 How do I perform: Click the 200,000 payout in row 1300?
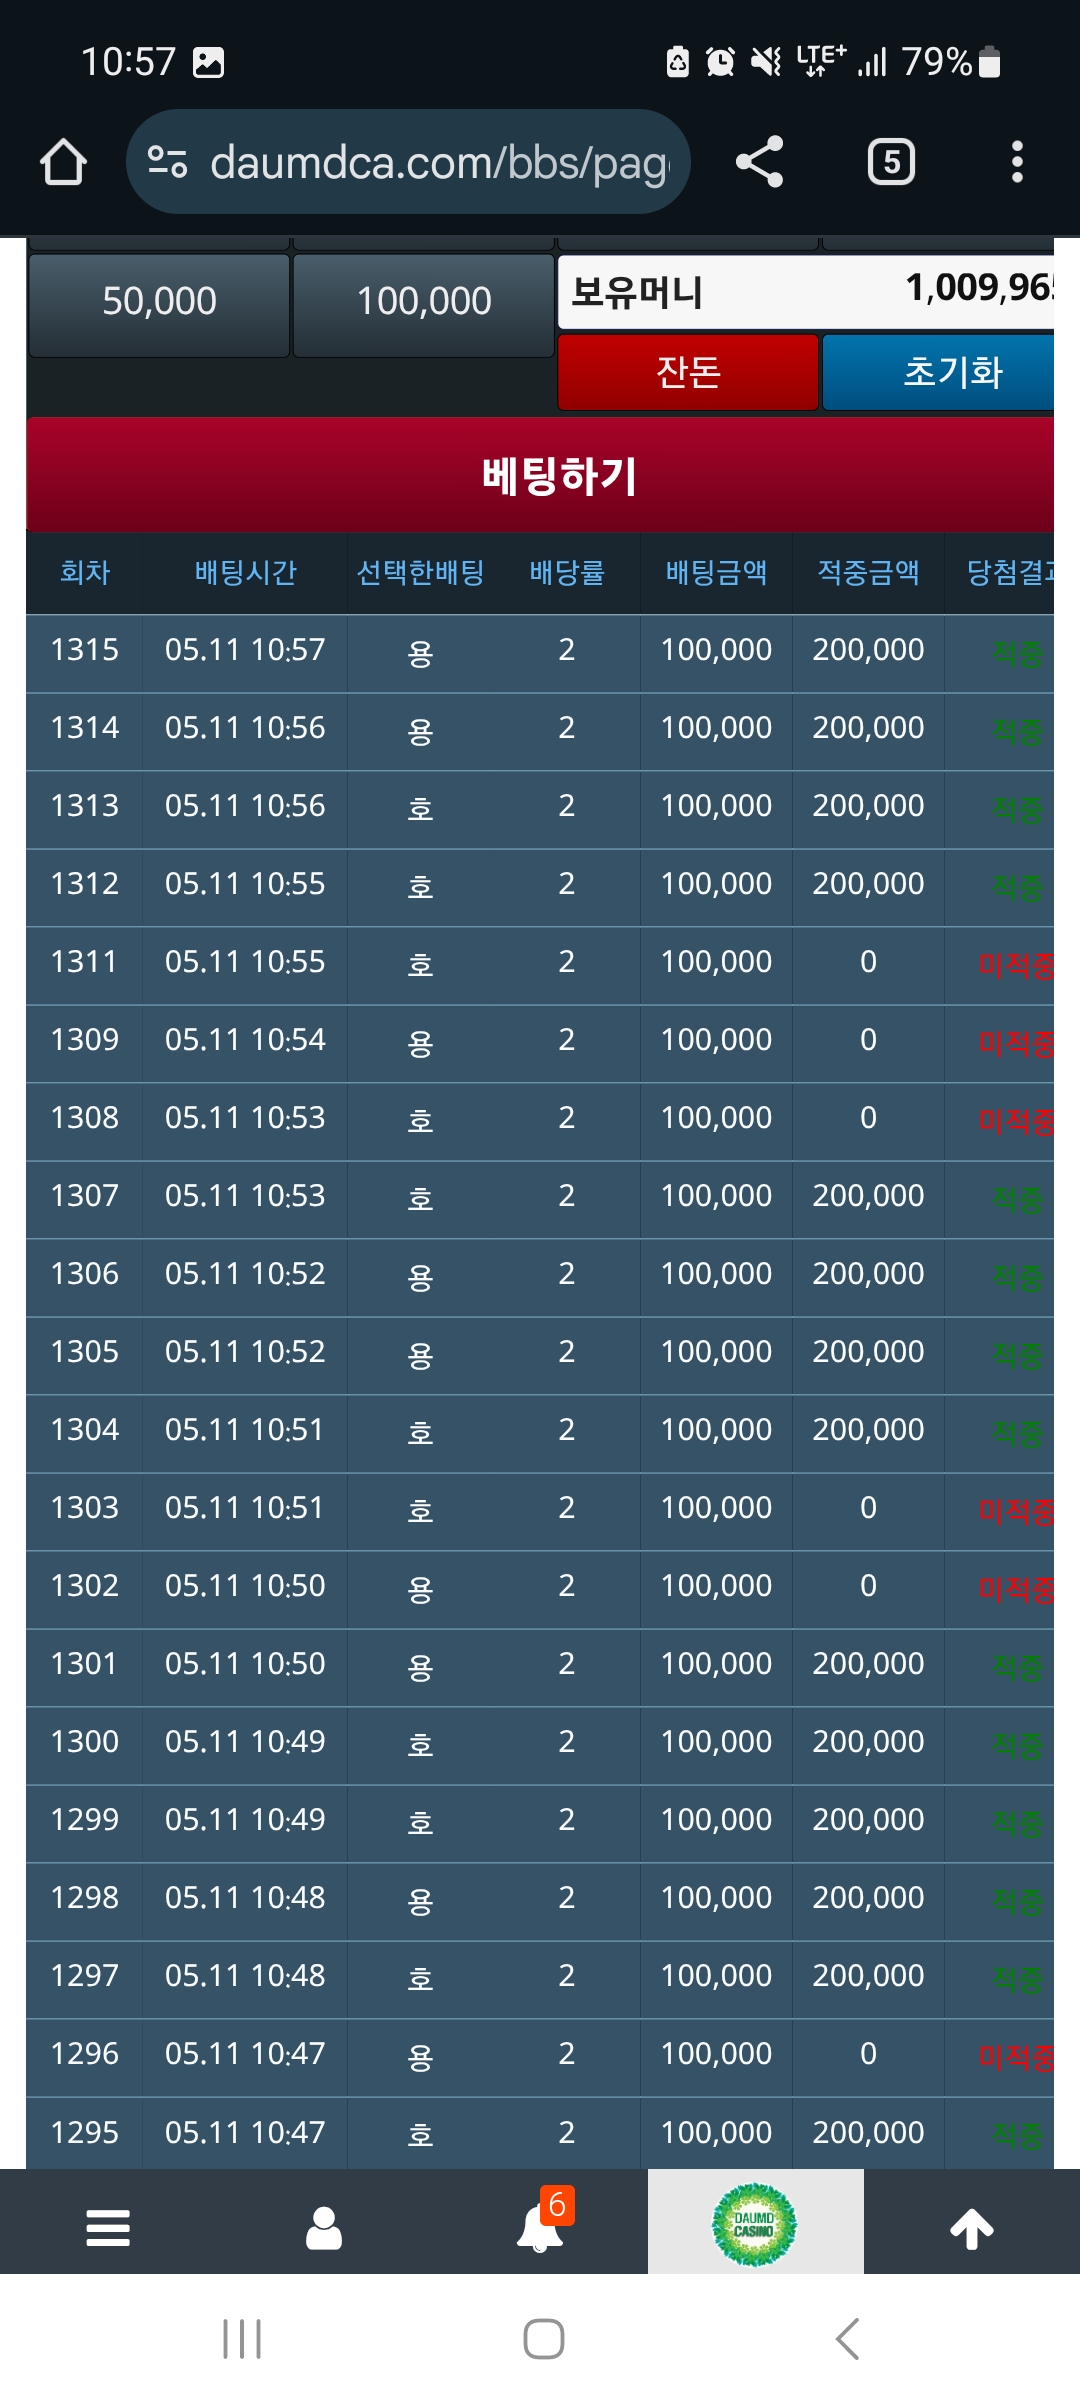pyautogui.click(x=868, y=1742)
